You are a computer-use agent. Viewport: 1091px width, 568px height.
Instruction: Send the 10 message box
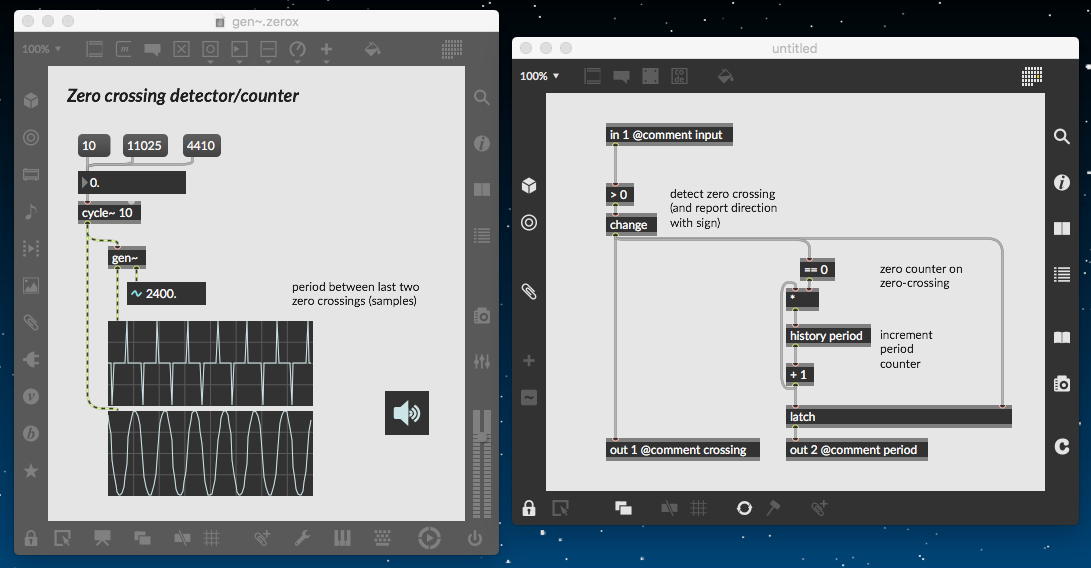coord(94,145)
